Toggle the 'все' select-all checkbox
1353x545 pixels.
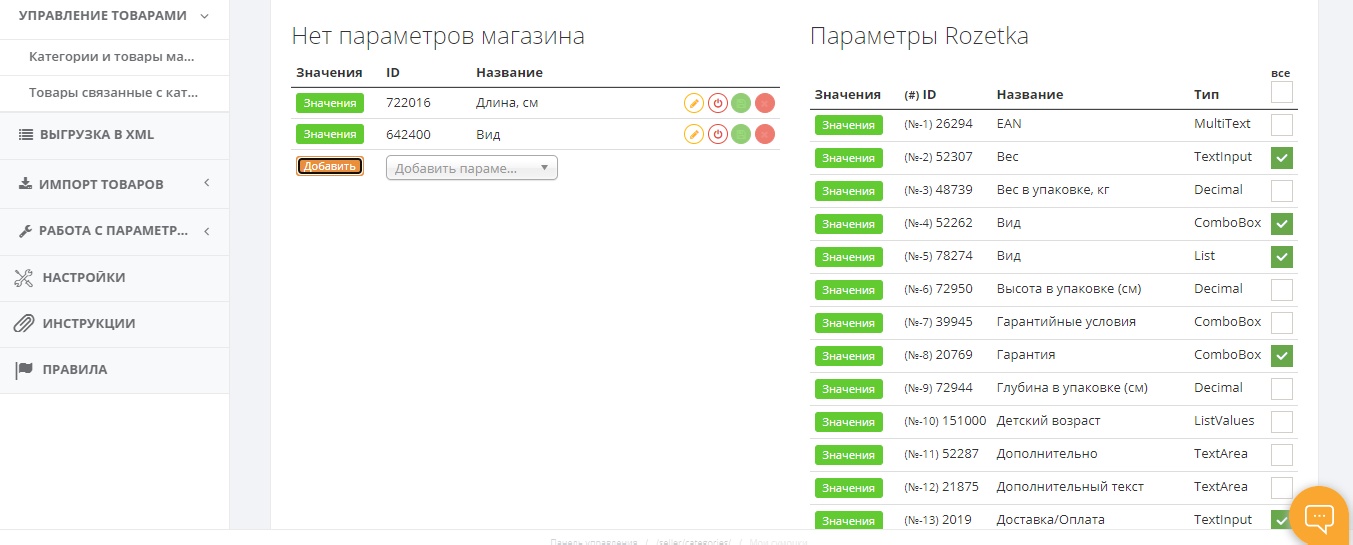[x=1282, y=92]
